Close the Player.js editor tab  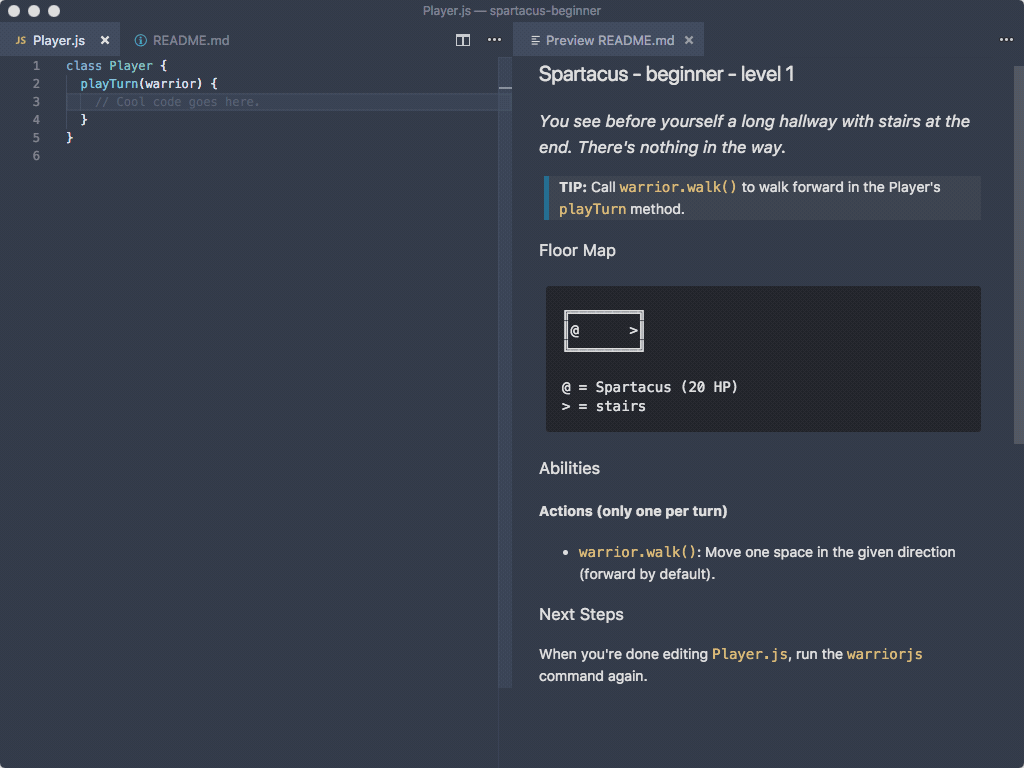tap(105, 41)
